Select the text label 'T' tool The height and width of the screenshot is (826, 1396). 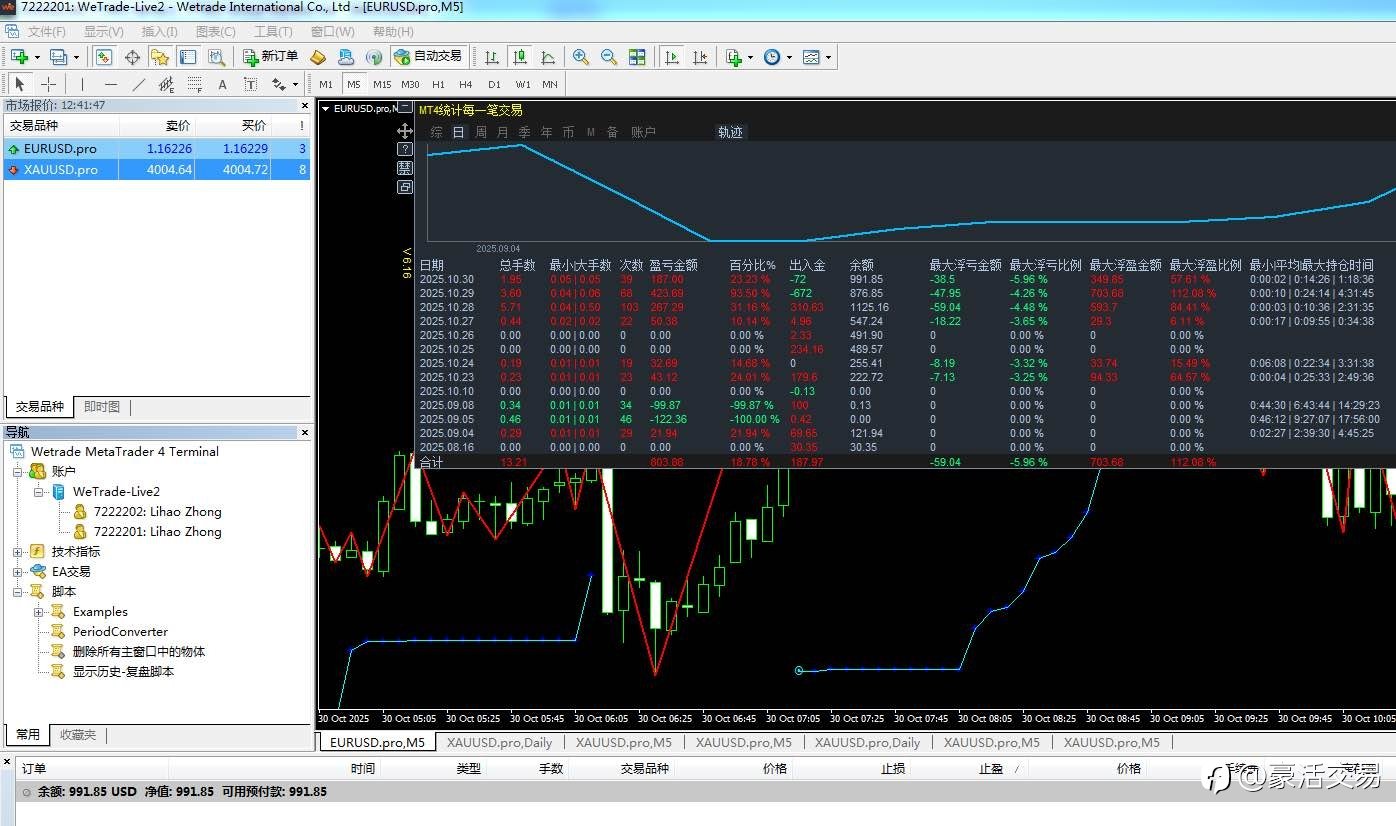[250, 84]
